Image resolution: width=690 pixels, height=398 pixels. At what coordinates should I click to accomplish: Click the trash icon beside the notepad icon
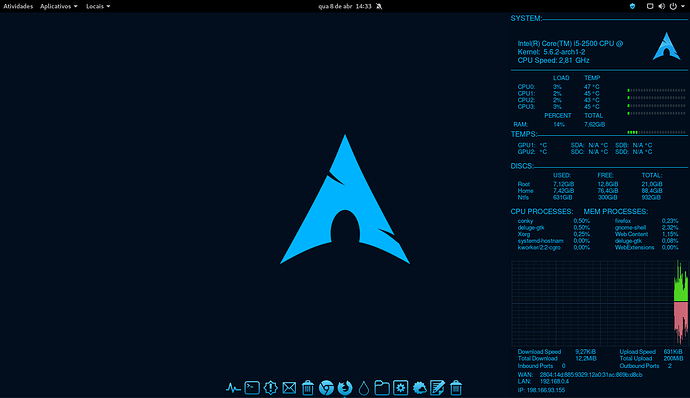[x=456, y=388]
